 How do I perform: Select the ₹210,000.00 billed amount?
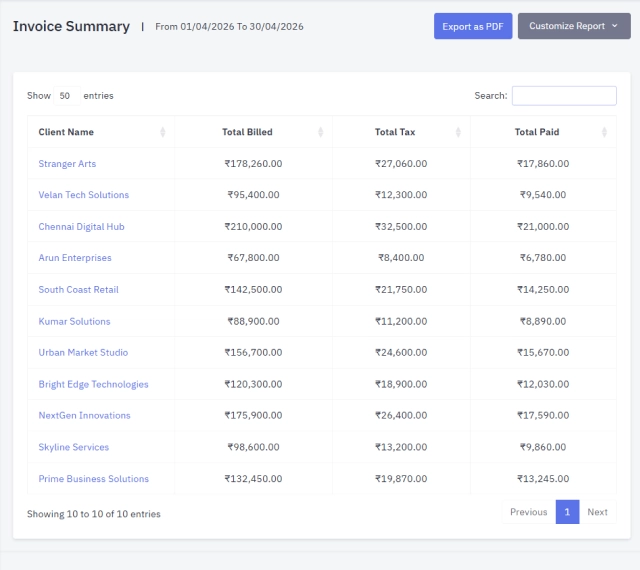253,227
